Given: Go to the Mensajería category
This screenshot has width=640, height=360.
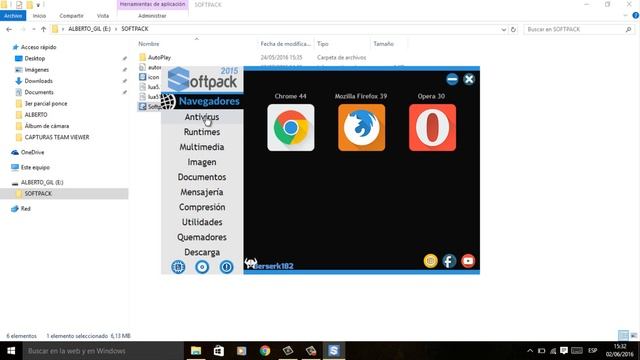Looking at the screenshot, I should tap(202, 192).
